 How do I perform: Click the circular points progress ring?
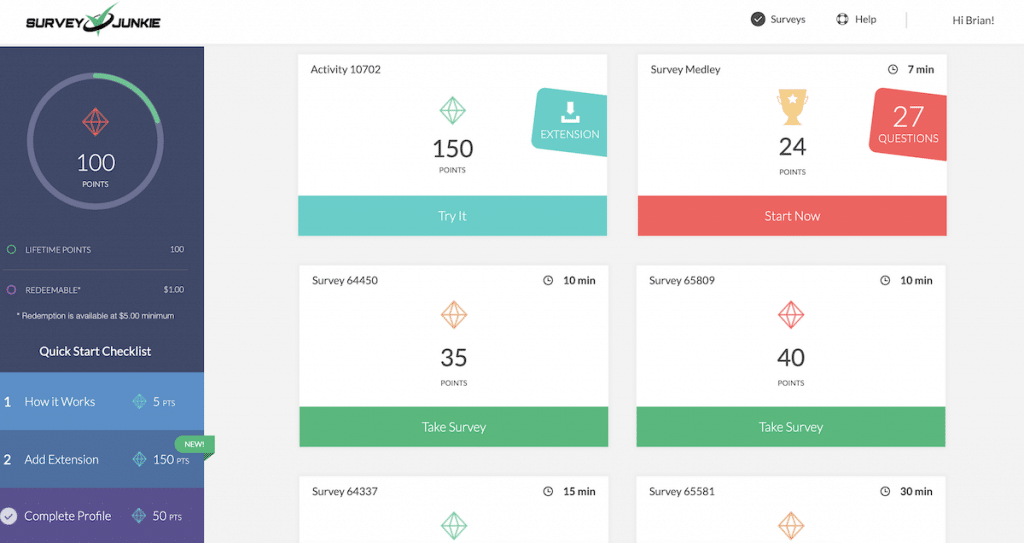[x=95, y=141]
